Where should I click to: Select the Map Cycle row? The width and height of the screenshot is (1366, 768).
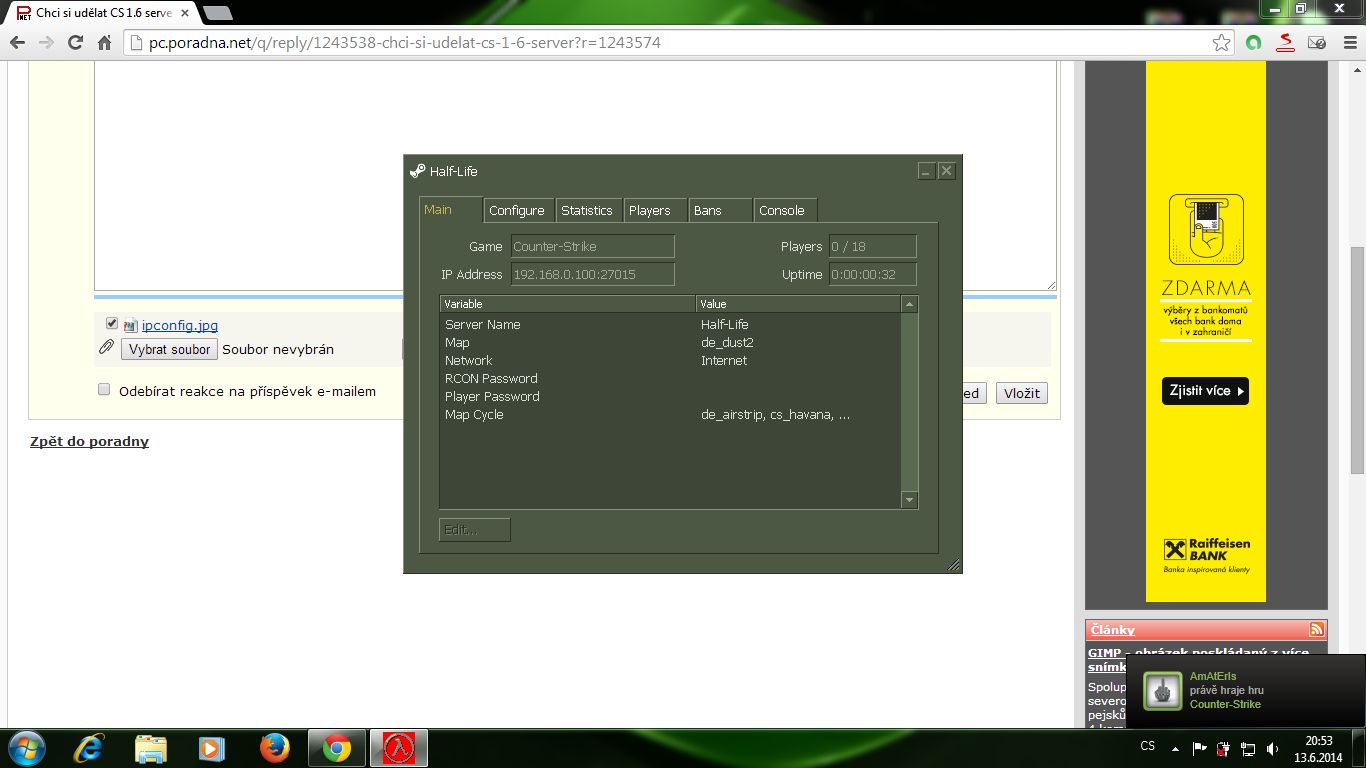click(670, 414)
